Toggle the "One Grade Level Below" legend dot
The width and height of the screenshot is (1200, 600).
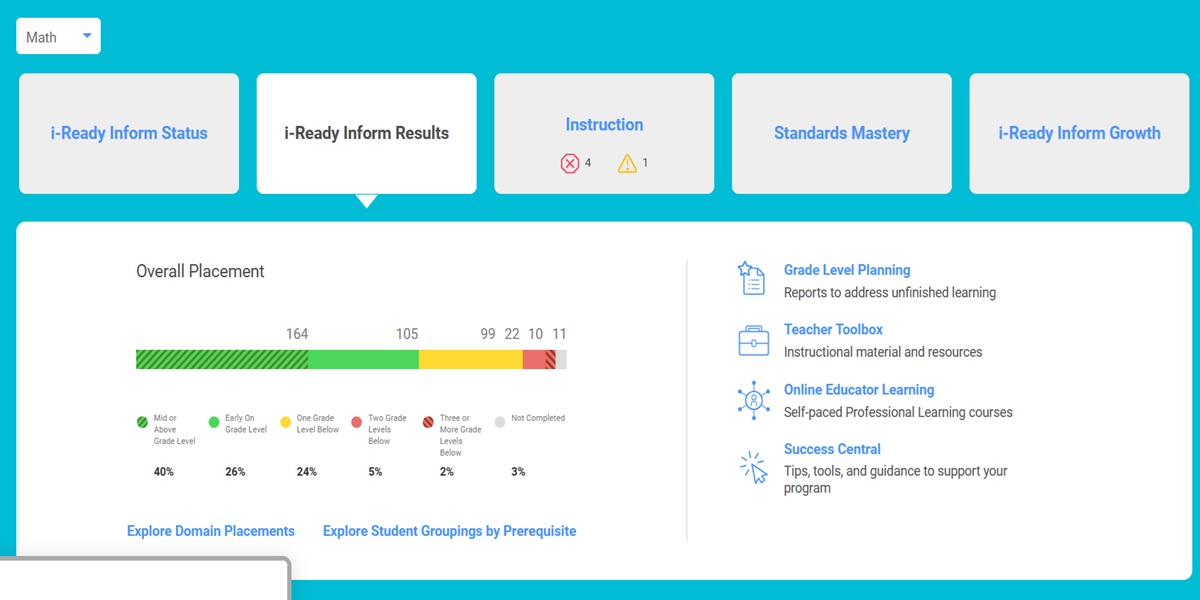285,420
